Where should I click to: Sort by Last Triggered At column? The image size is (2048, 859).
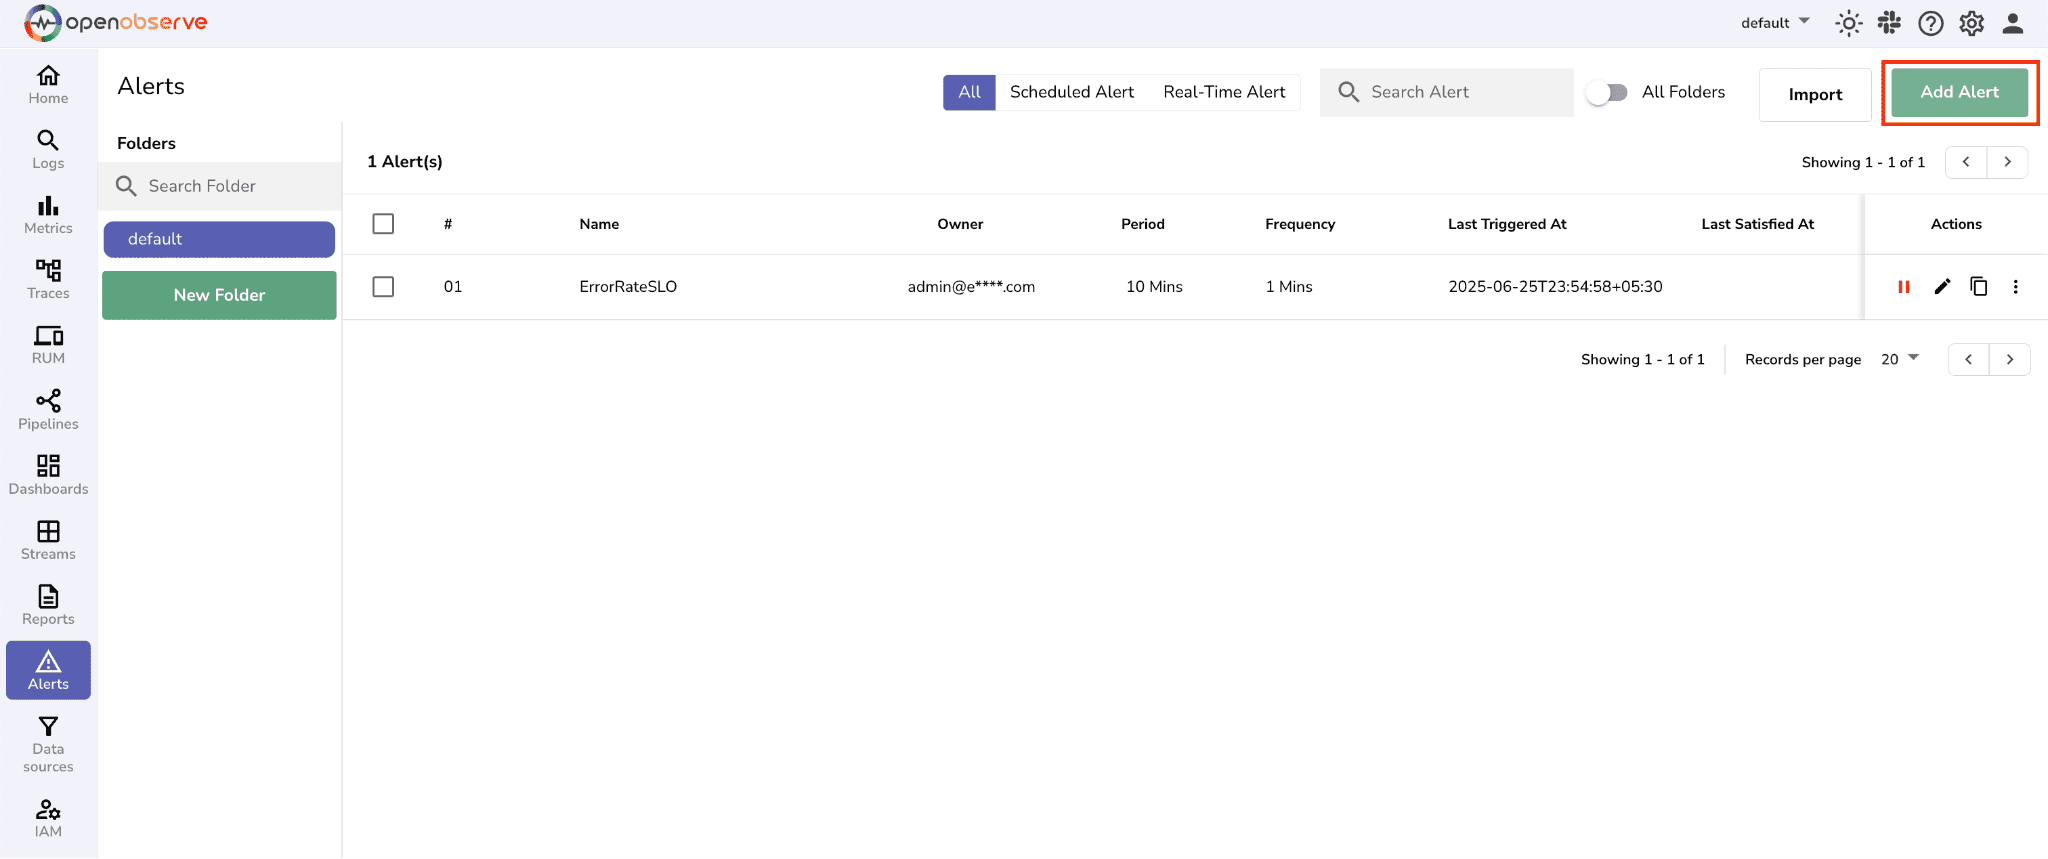(1507, 224)
